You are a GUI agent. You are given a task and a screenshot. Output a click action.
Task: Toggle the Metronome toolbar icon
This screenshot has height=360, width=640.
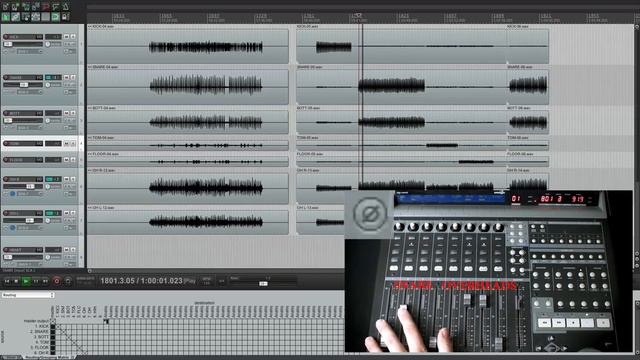[x=65, y=7]
